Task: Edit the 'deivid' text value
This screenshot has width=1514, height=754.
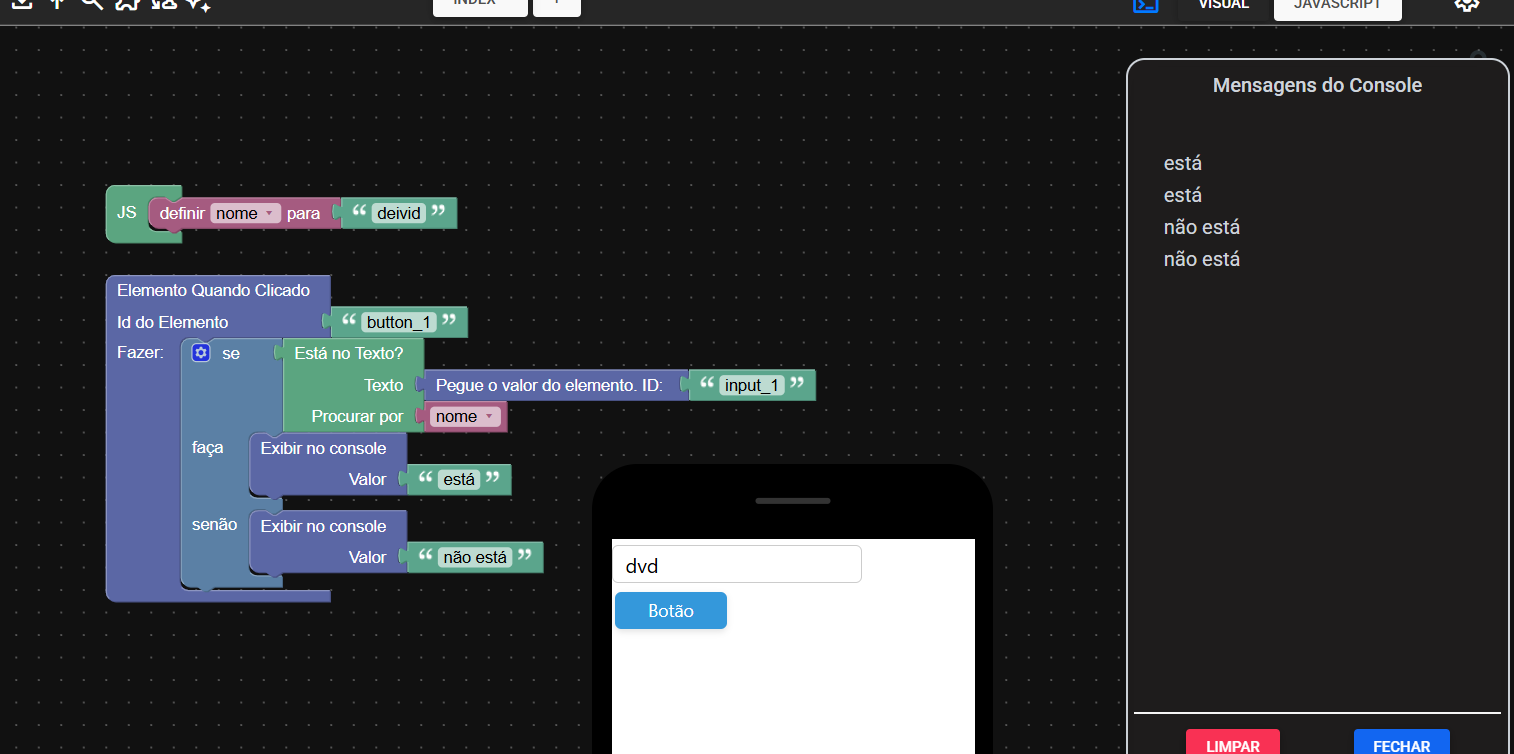Action: point(399,213)
